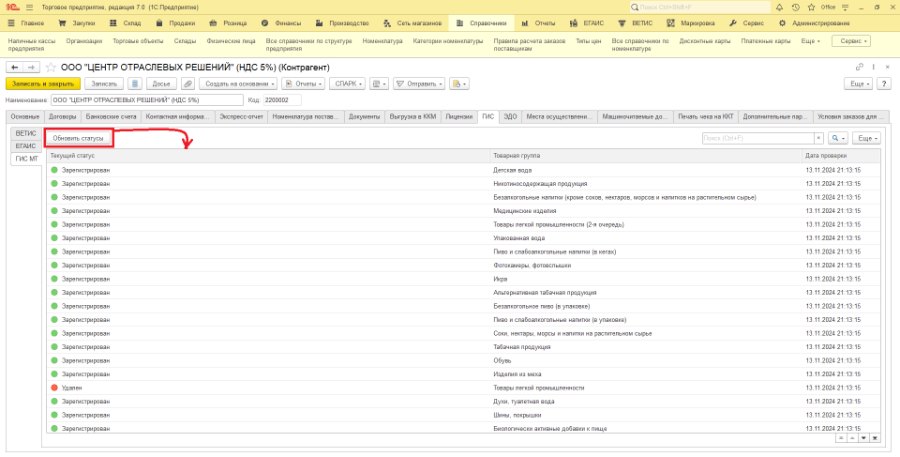Select the Удален status row
900x457 pixels.
pyautogui.click(x=463, y=388)
